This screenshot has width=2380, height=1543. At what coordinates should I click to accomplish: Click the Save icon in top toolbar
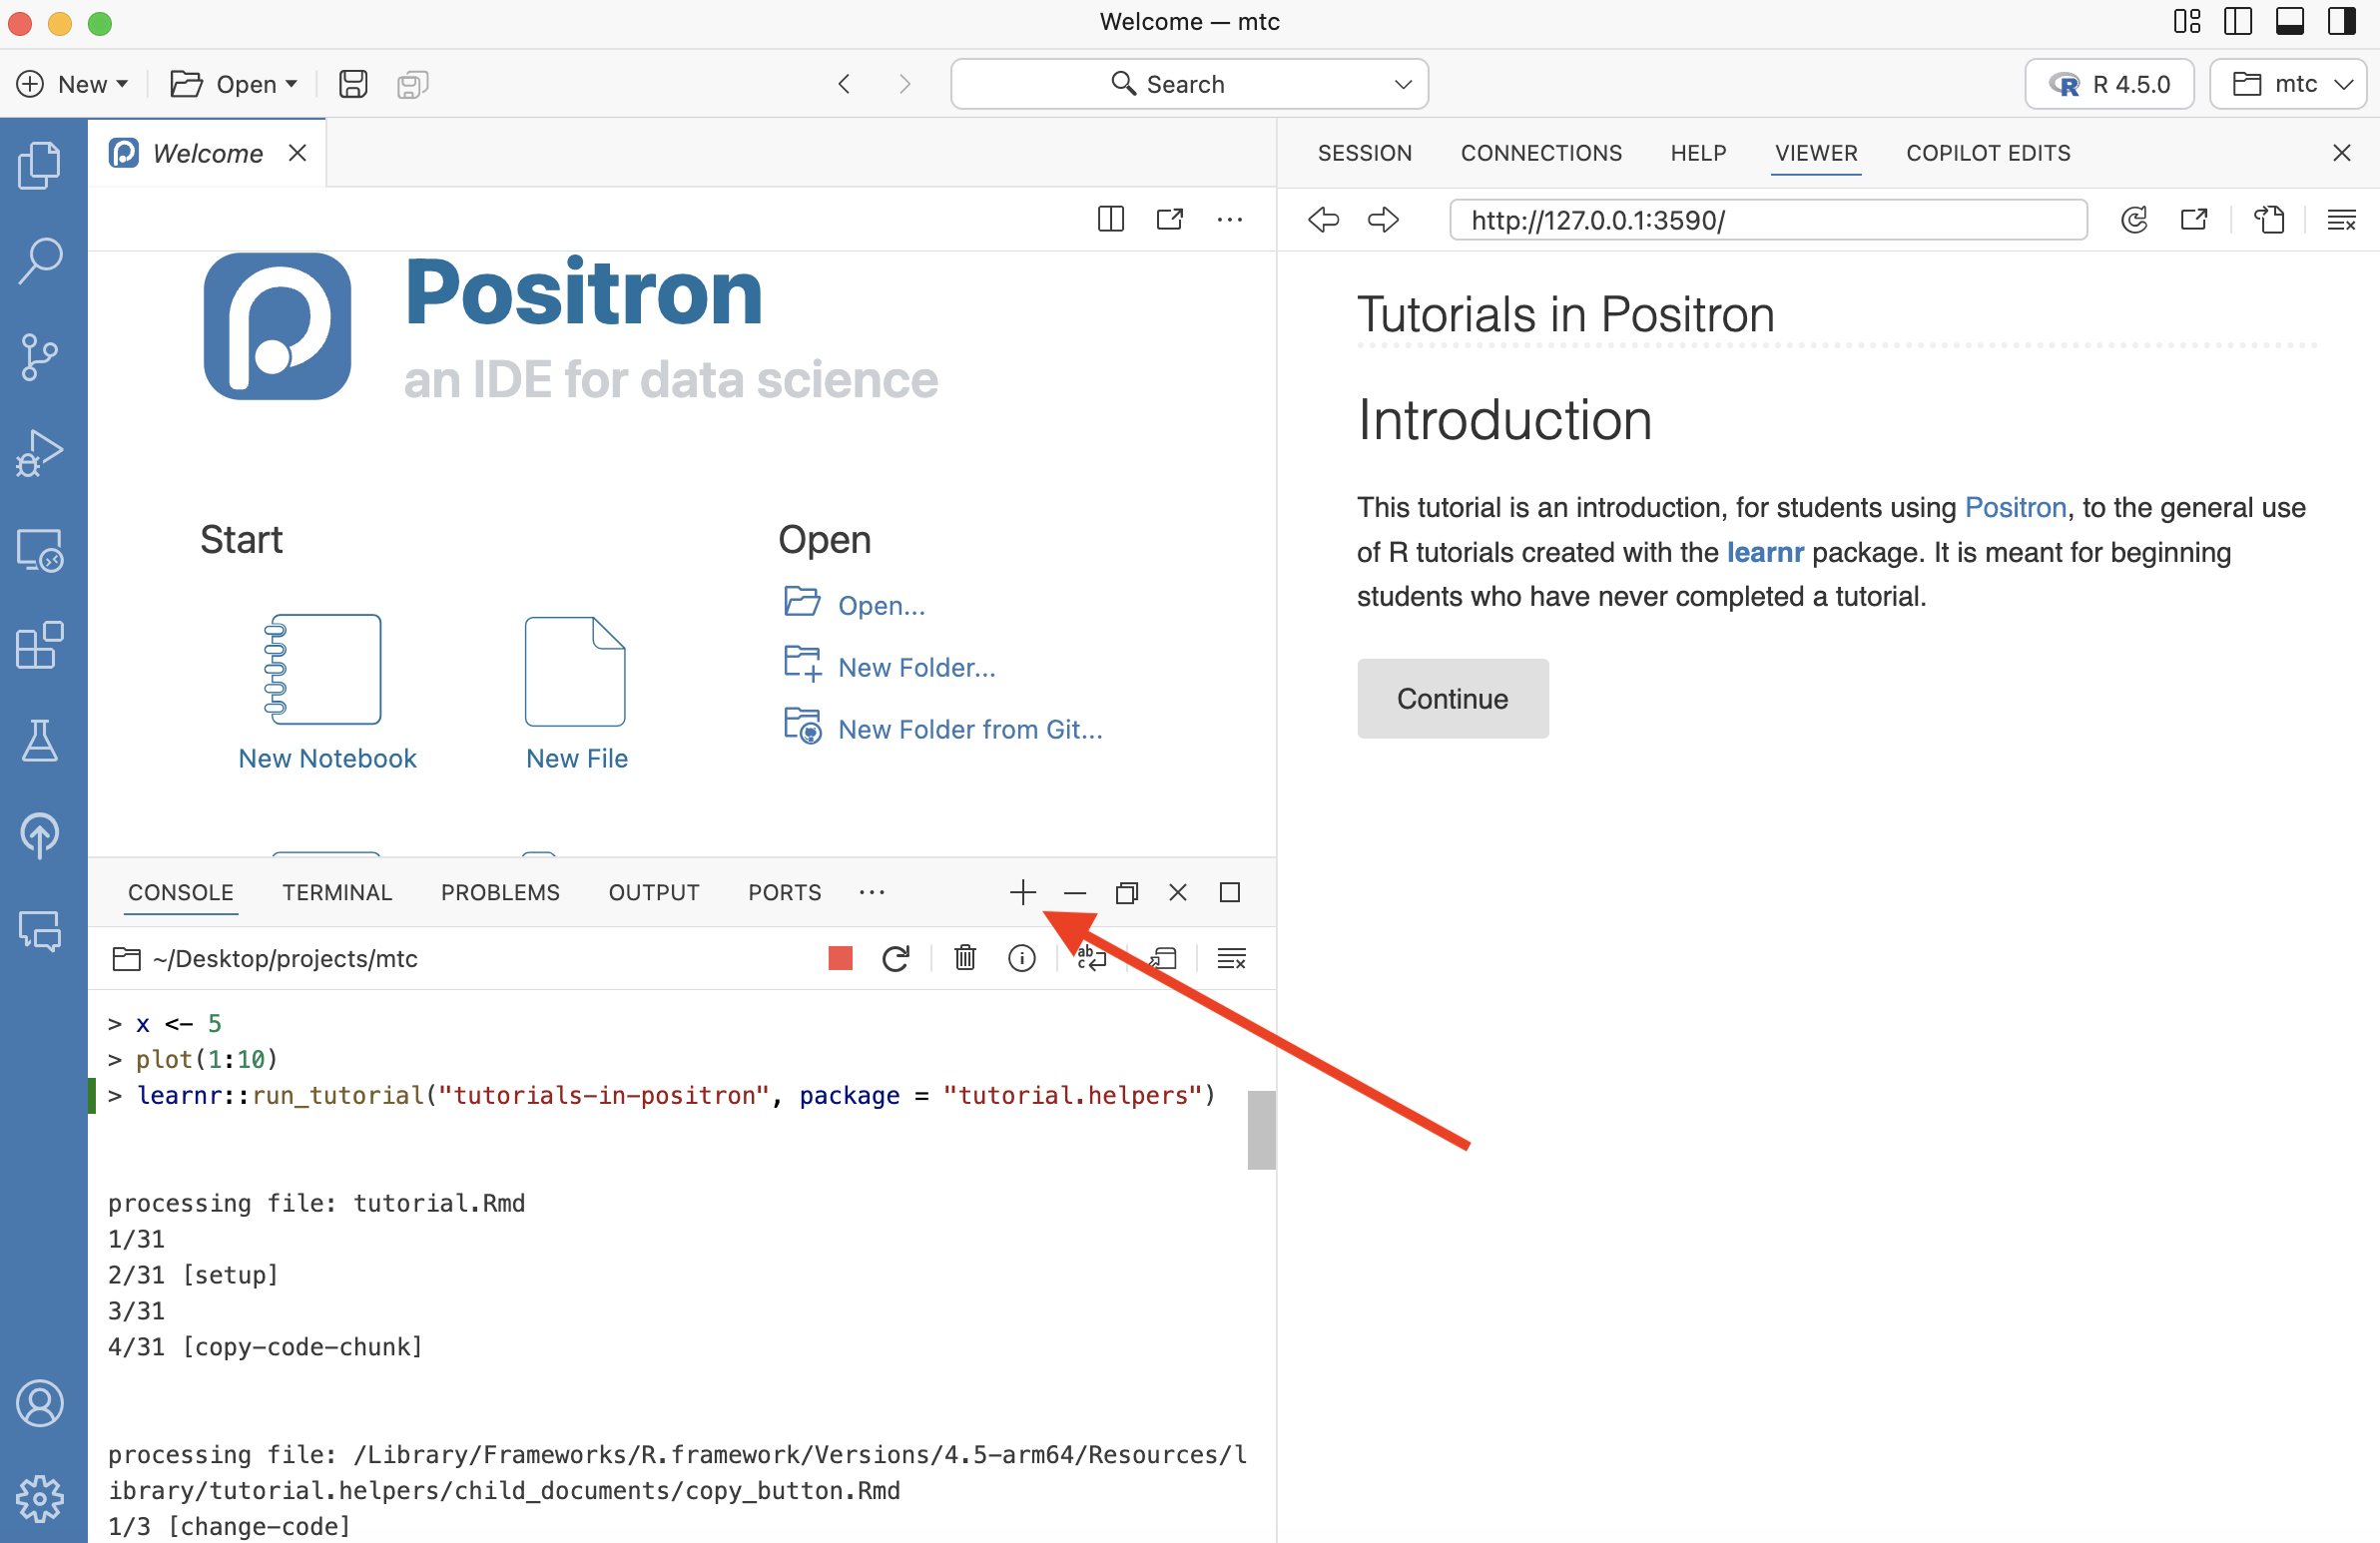click(353, 84)
